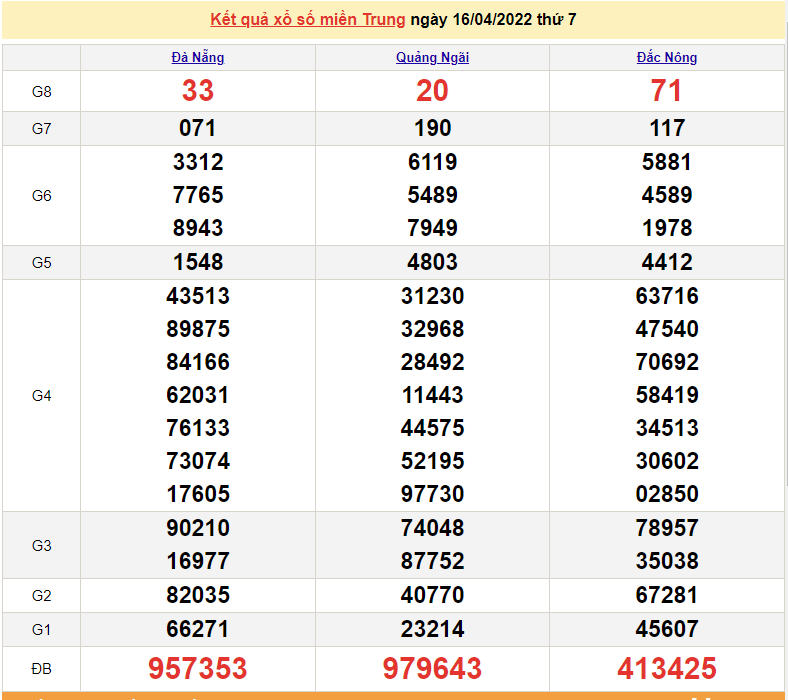
Task: Select G6 result 7765
Action: (x=198, y=195)
